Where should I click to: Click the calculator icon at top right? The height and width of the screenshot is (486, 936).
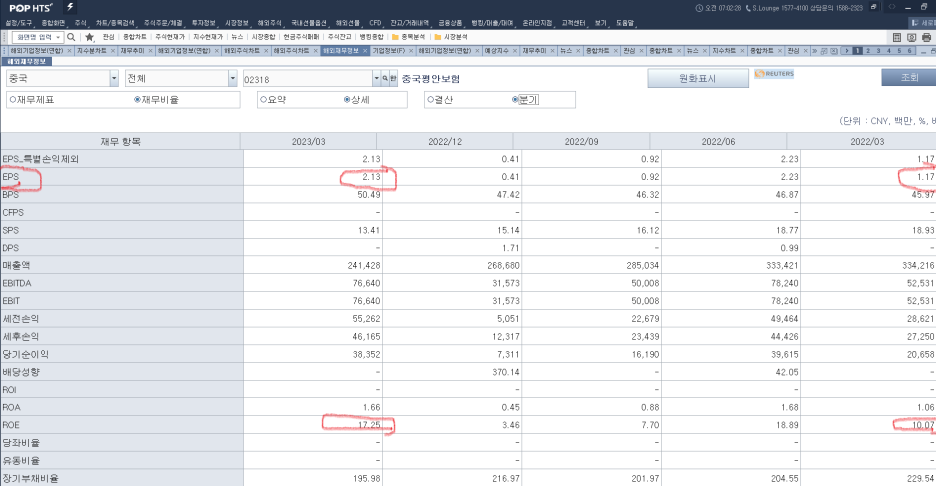[897, 37]
